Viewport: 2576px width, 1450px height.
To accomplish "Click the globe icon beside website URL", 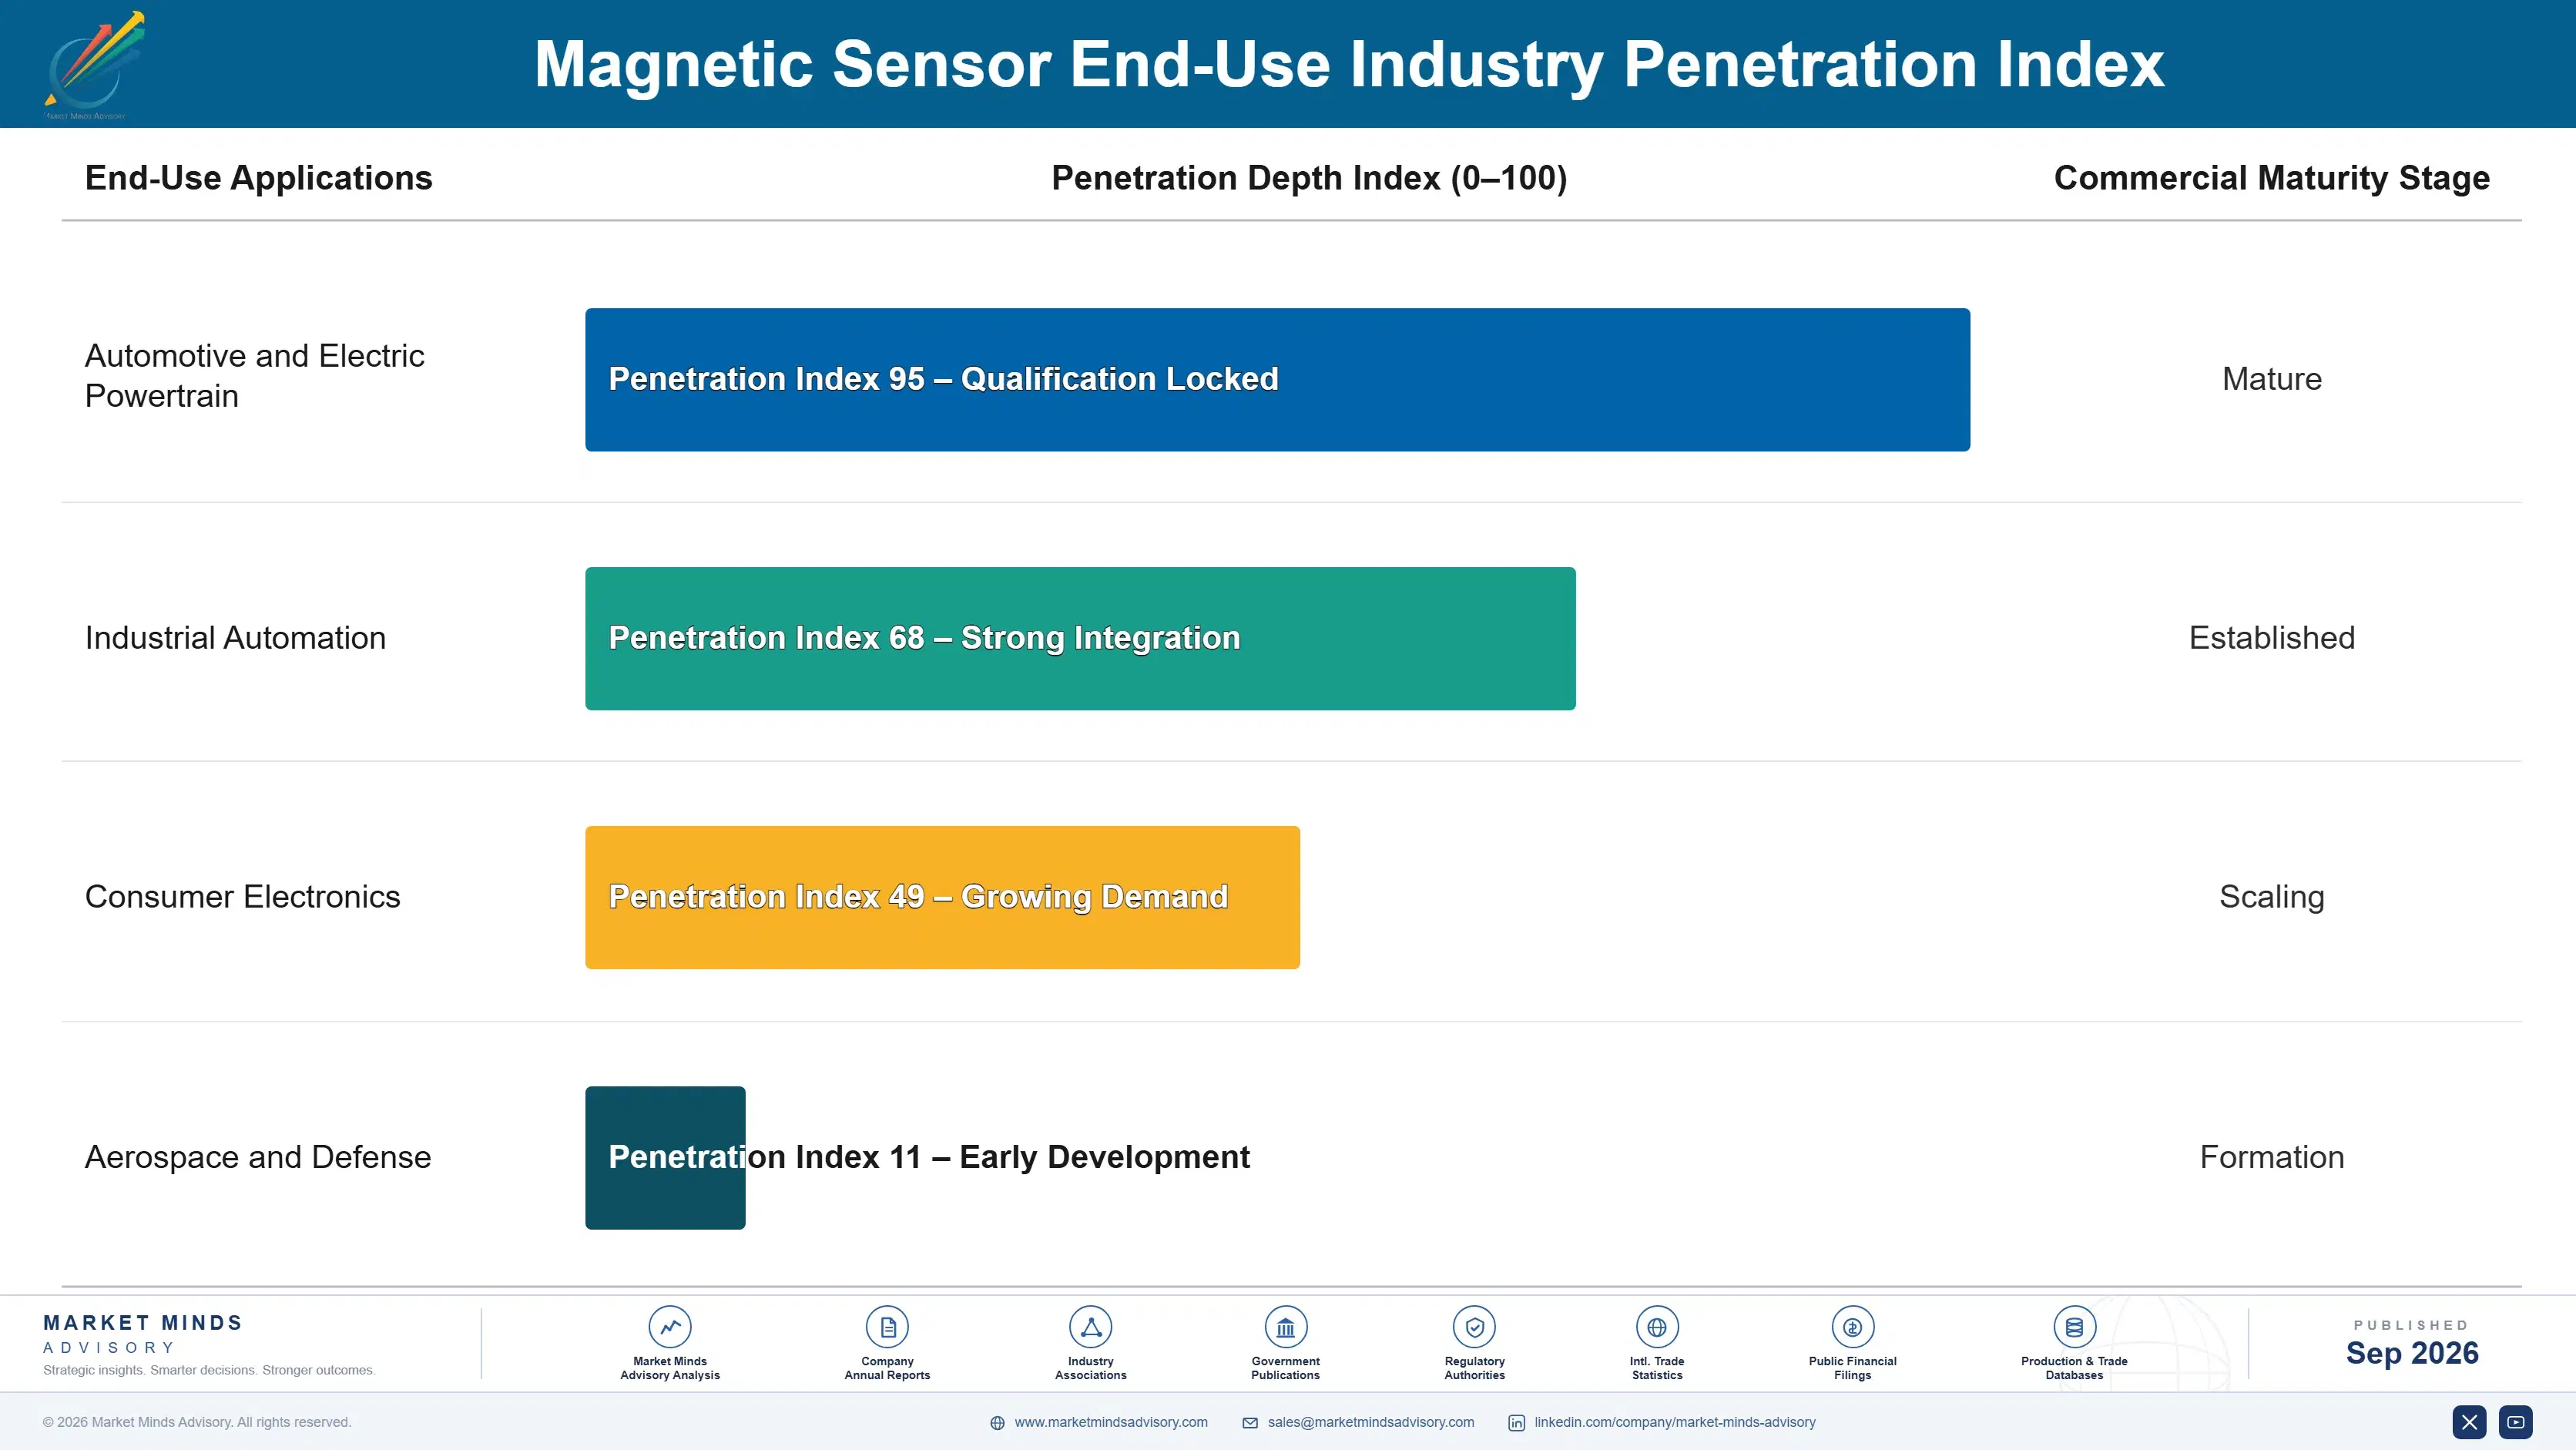I will [997, 1423].
